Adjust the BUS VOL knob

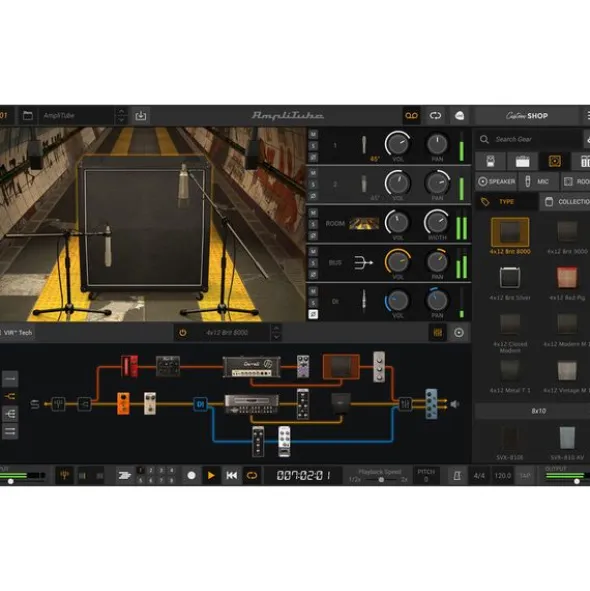(x=397, y=261)
